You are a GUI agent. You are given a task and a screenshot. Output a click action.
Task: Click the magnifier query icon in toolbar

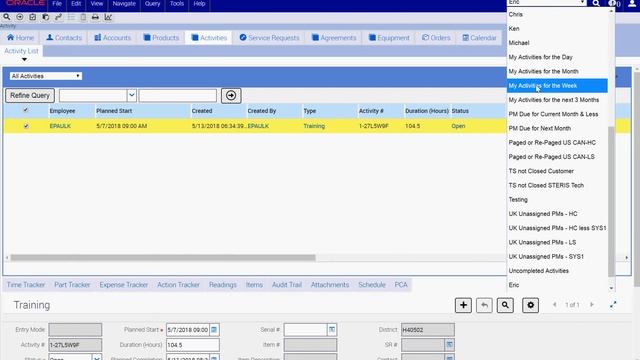[7, 17]
